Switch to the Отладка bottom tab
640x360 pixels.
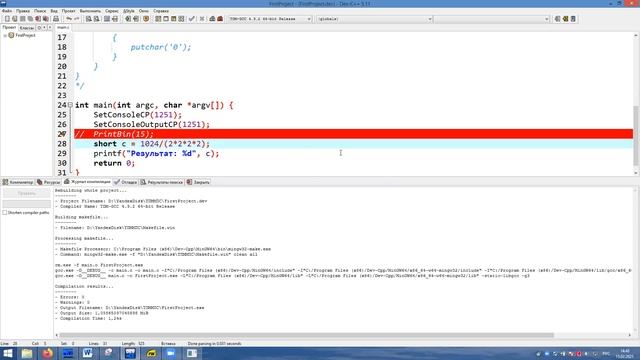(126, 182)
